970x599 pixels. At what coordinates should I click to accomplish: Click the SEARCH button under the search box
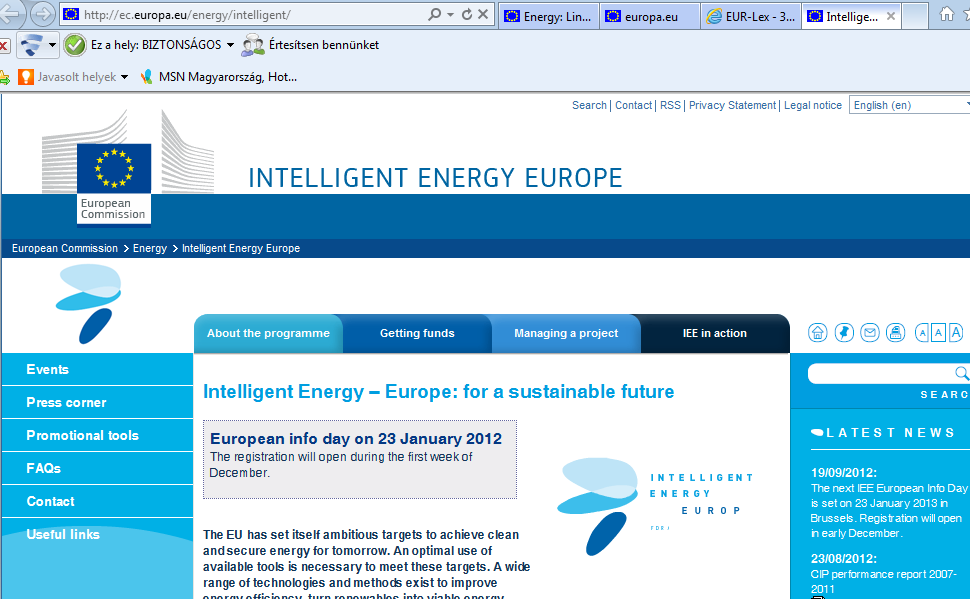[944, 395]
